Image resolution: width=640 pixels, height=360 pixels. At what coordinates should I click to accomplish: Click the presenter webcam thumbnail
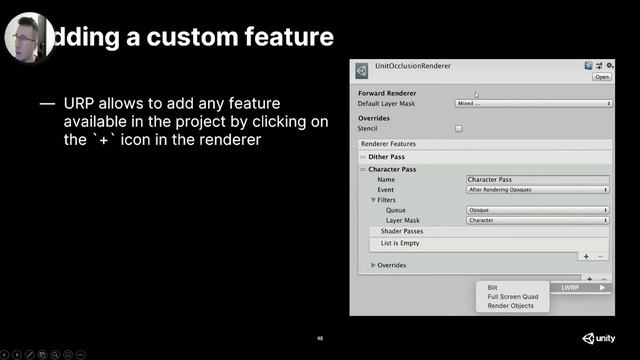29,38
